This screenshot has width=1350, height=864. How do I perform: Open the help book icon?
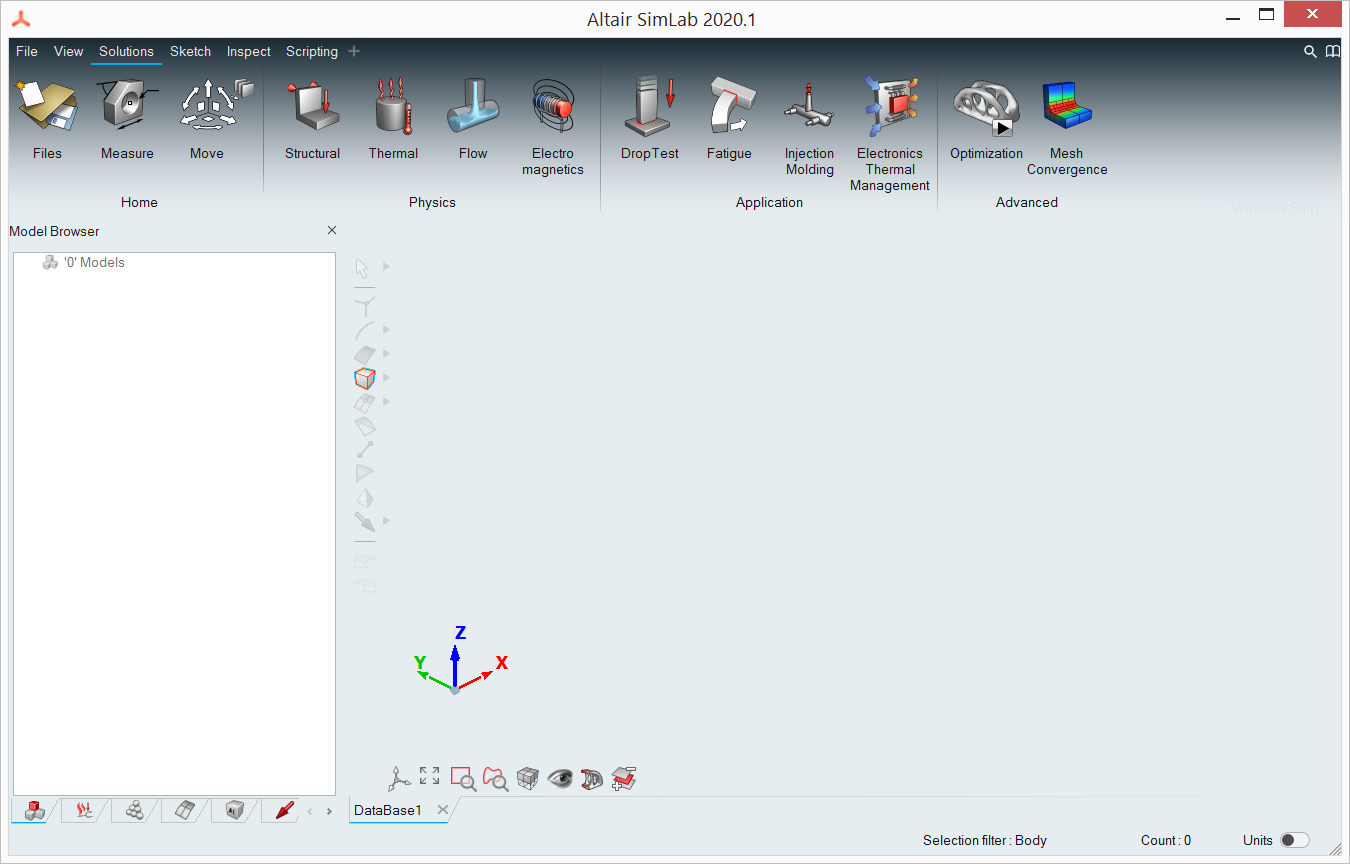pyautogui.click(x=1333, y=51)
